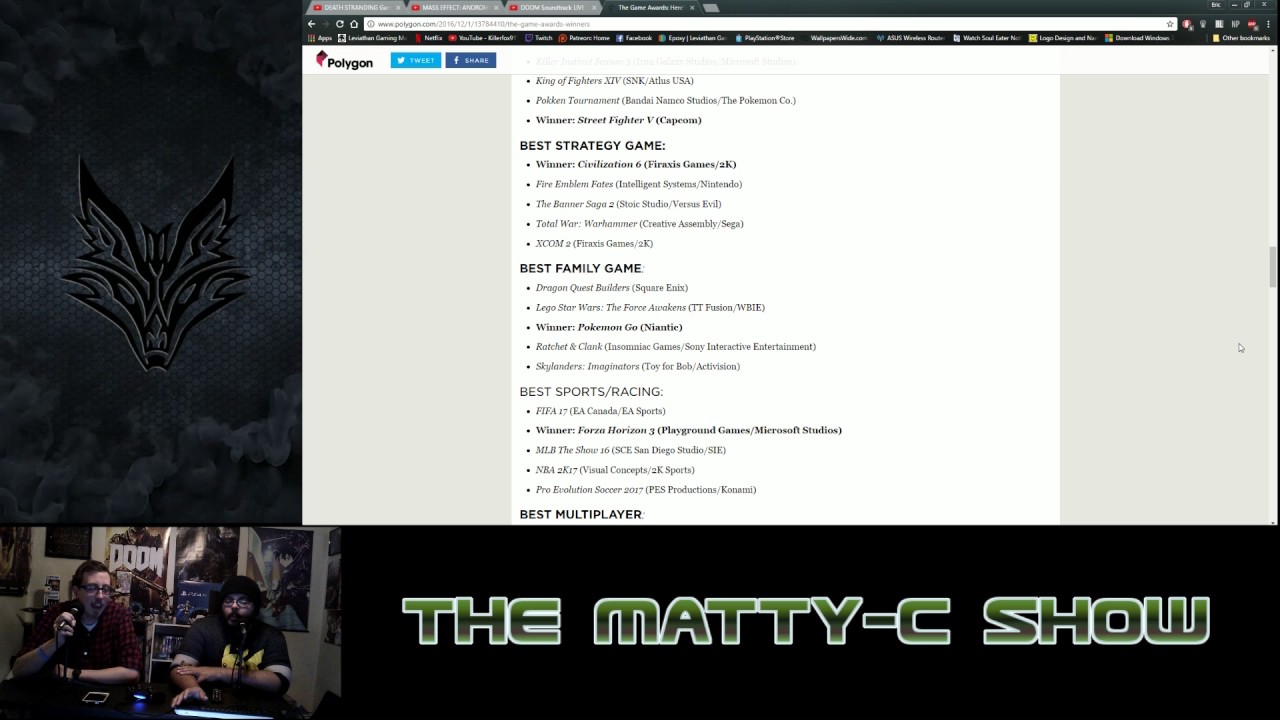Click the Total War: Warhammer entry
The width and height of the screenshot is (1280, 720).
639,224
